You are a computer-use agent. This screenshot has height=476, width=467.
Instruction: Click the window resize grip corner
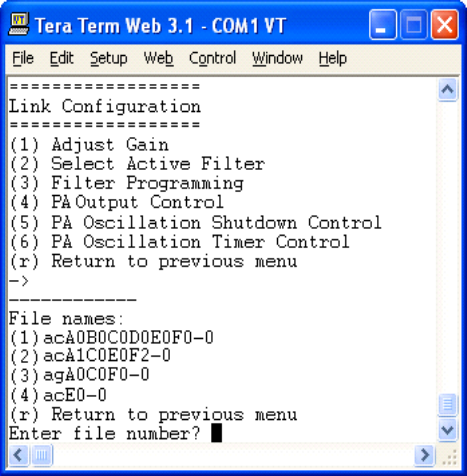(x=449, y=456)
